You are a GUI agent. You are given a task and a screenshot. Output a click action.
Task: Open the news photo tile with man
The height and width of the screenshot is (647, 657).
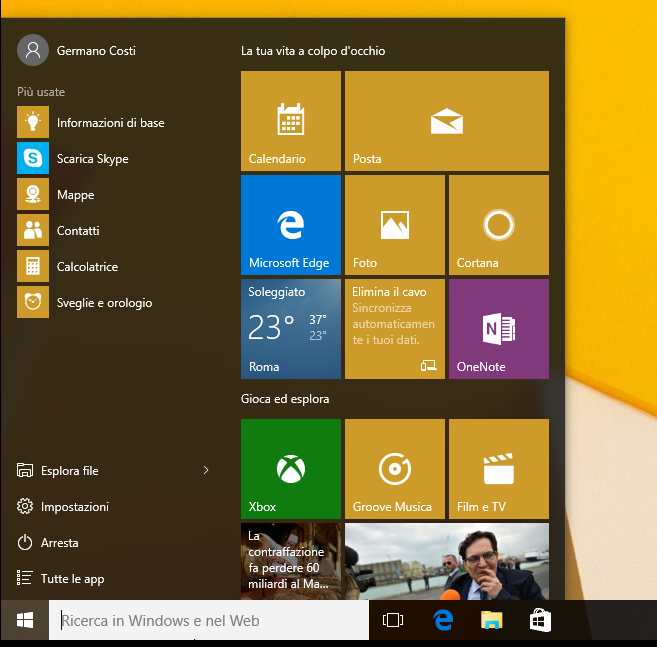(x=447, y=561)
